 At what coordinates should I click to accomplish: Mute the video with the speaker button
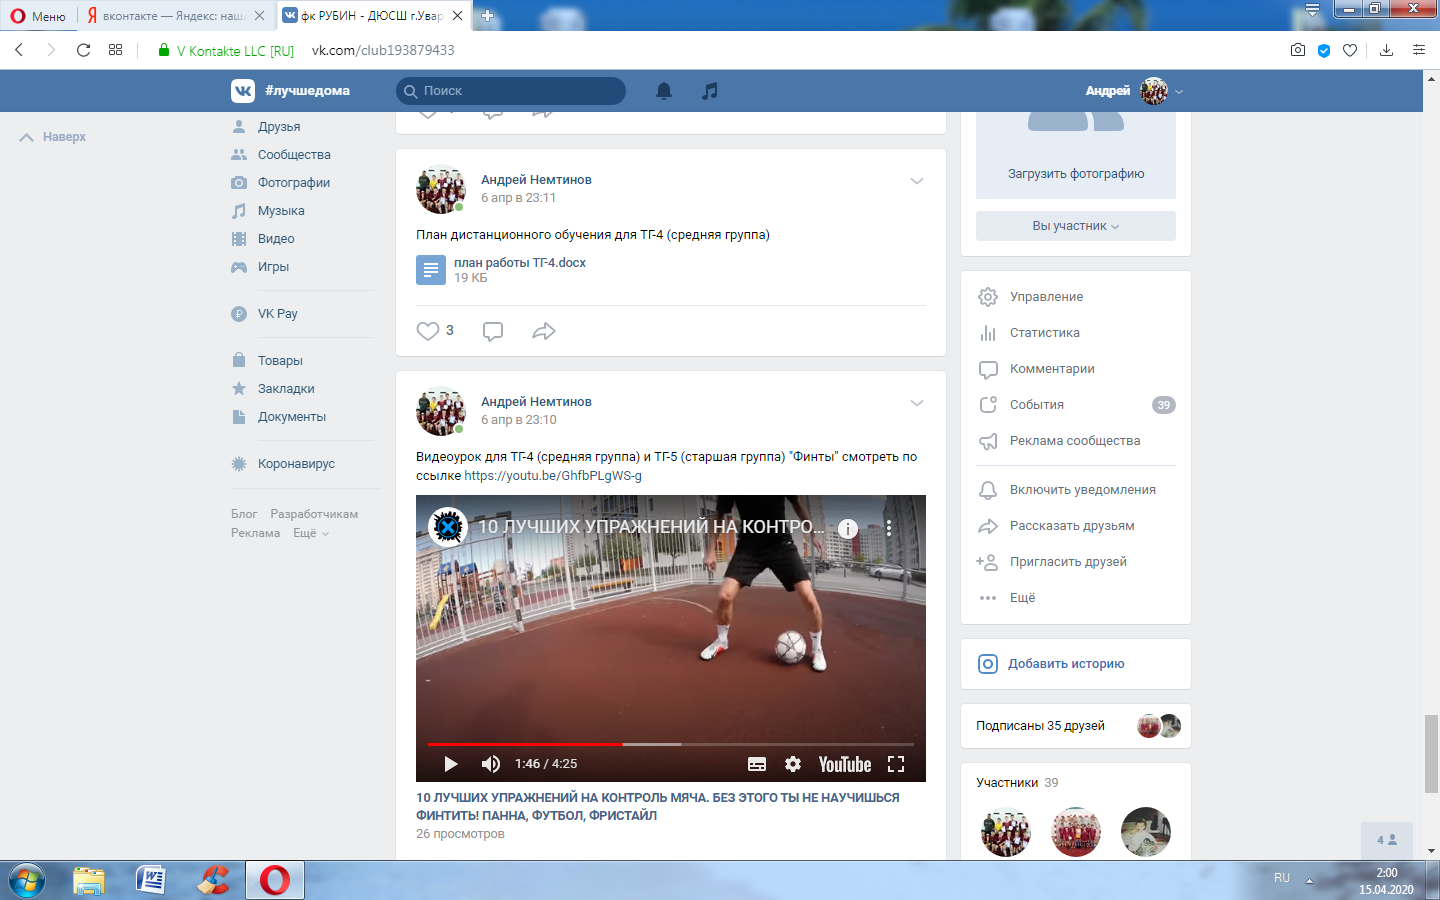[490, 764]
